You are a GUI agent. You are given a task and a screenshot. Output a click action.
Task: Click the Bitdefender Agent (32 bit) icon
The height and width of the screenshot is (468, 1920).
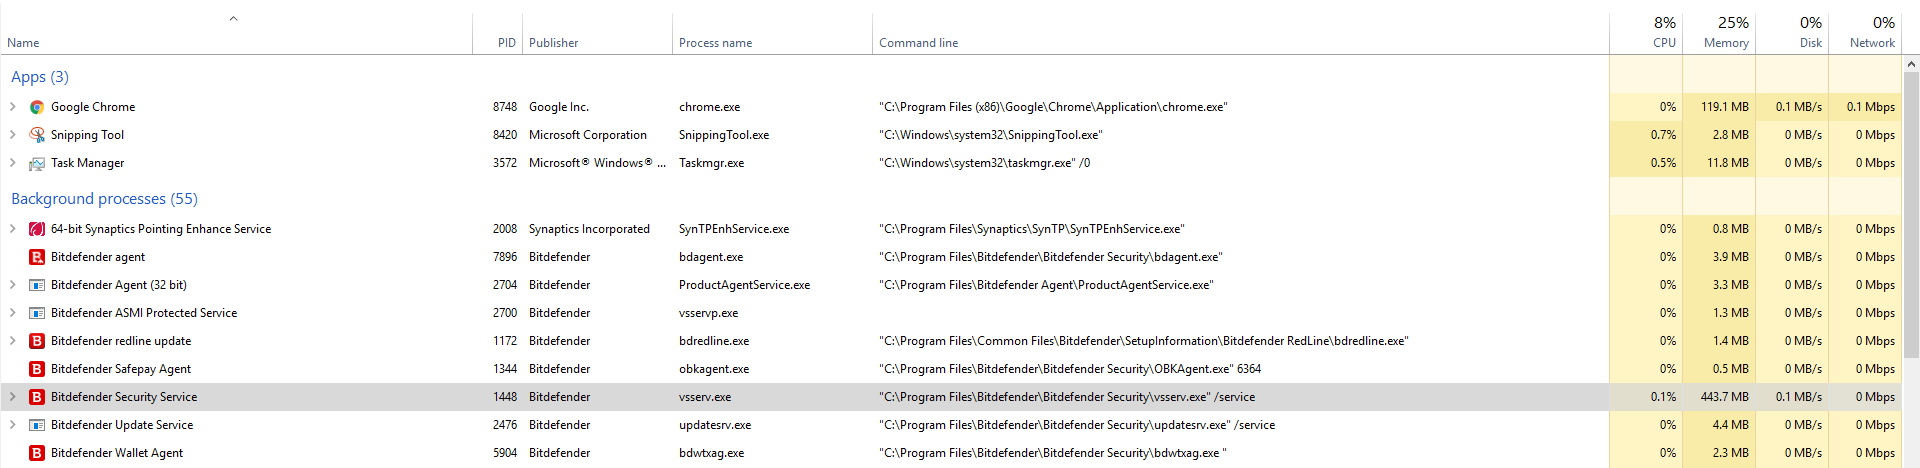pyautogui.click(x=37, y=285)
